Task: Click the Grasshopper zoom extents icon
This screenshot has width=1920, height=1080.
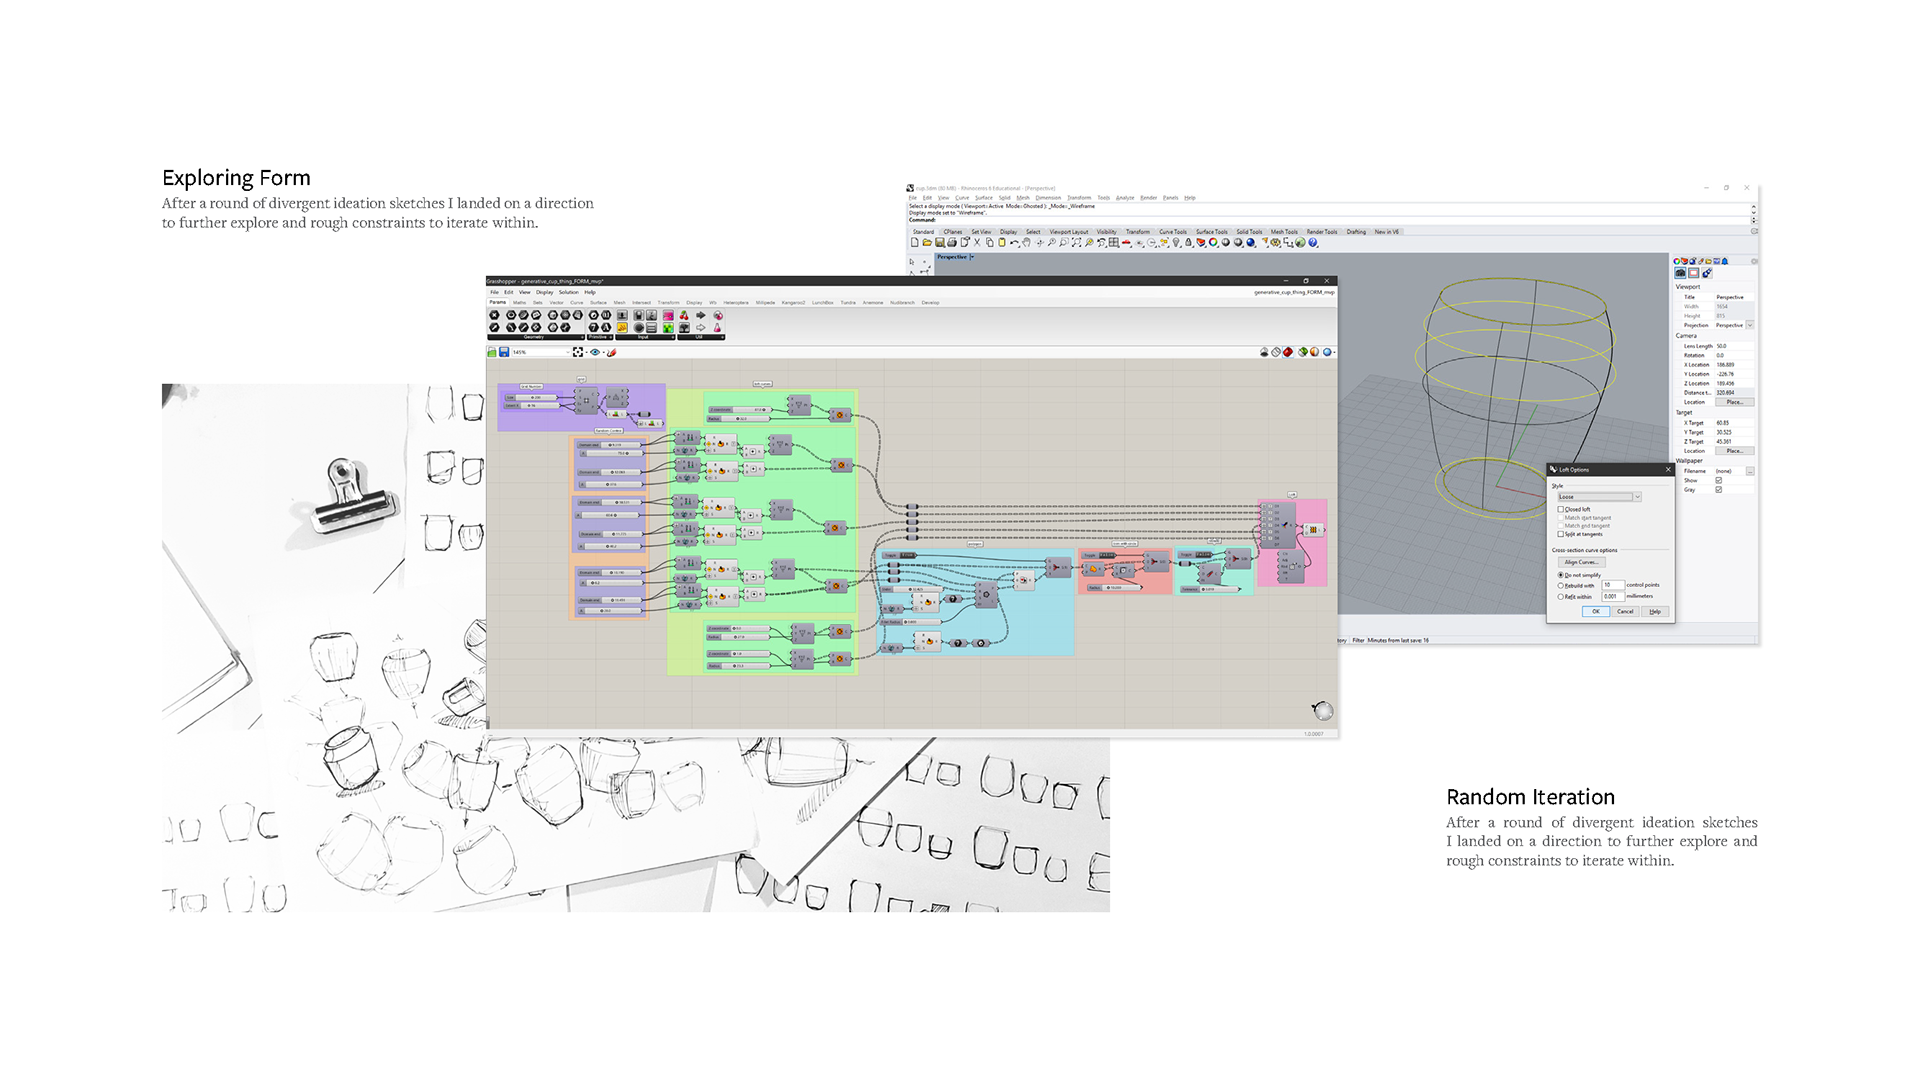Action: coord(578,352)
